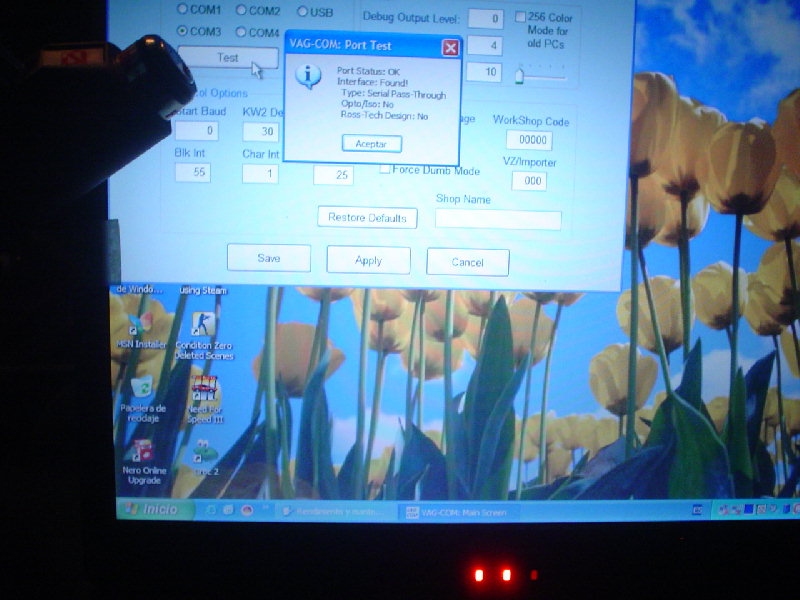Click the 'Opto/Iso: No' text
Image resolution: width=800 pixels, height=600 pixels.
tap(367, 104)
